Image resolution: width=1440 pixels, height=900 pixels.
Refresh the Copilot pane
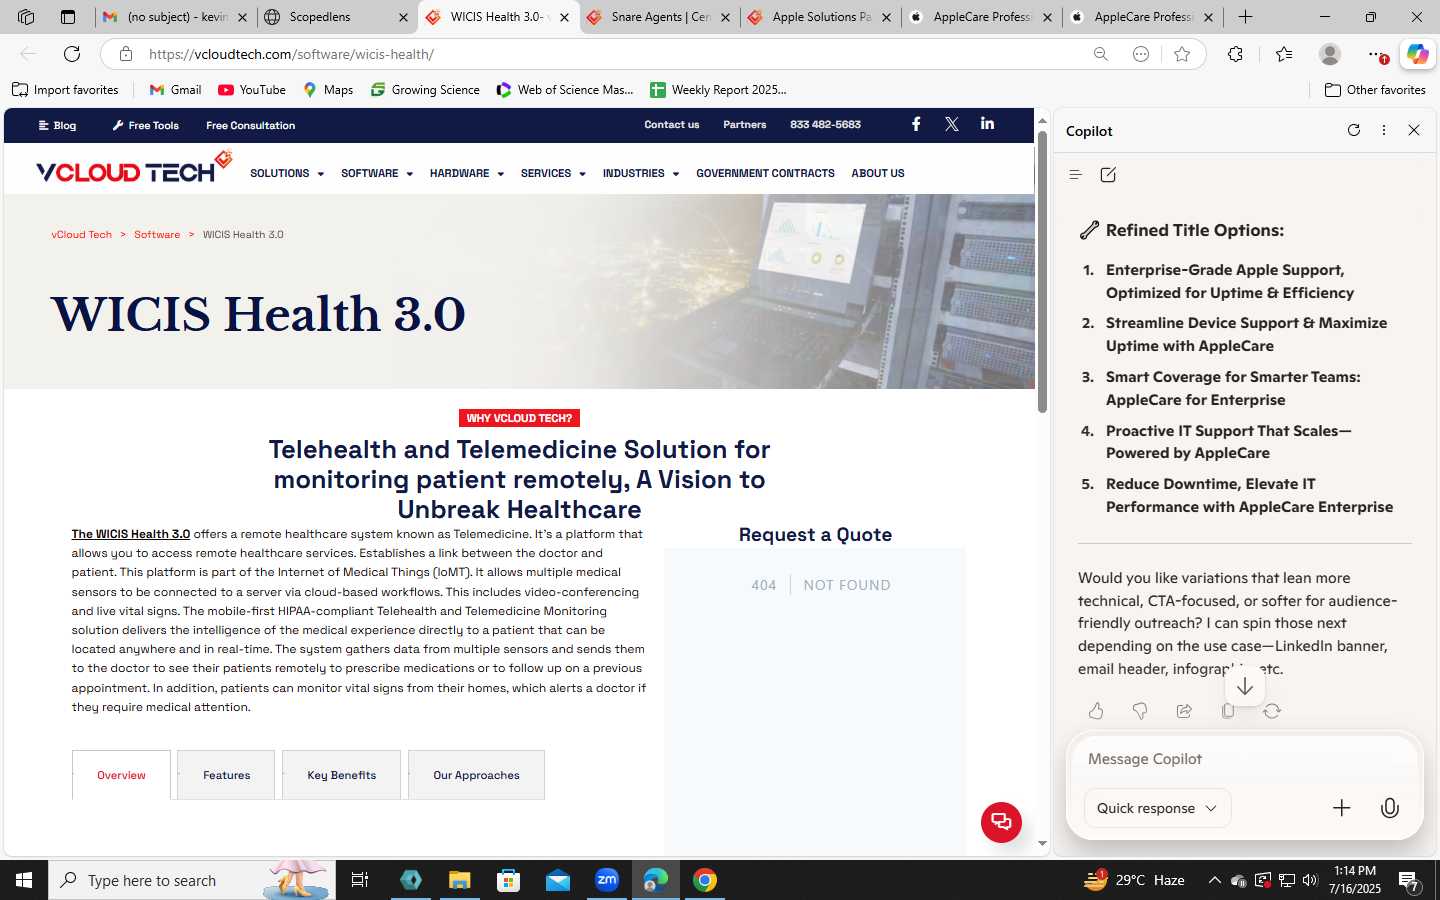click(x=1354, y=130)
